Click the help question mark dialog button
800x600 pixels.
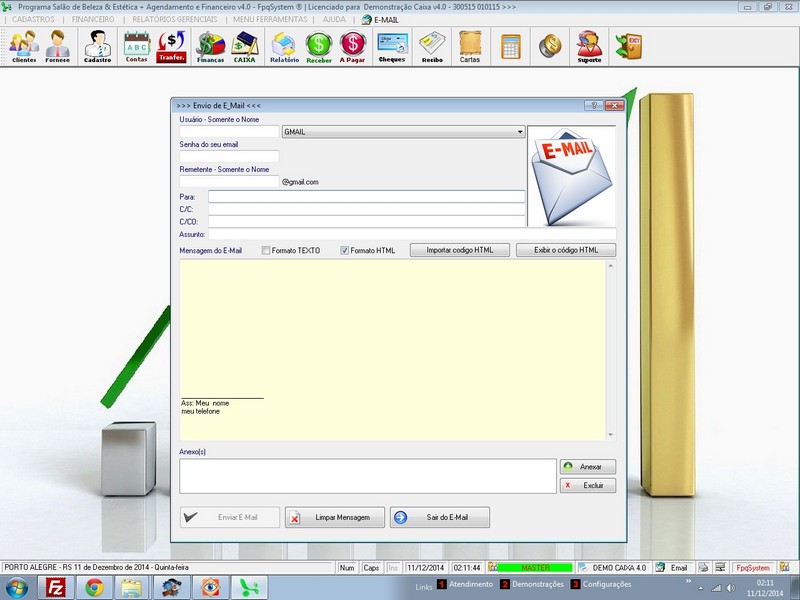(594, 105)
